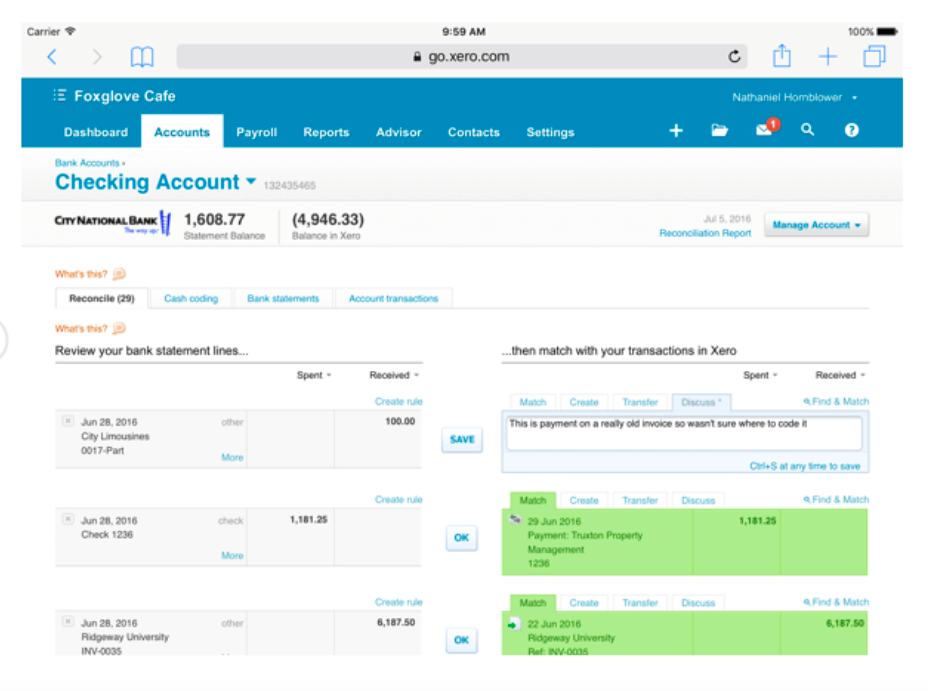928x691 pixels.
Task: Expand the Checking Account selector arrow
Action: pos(251,180)
